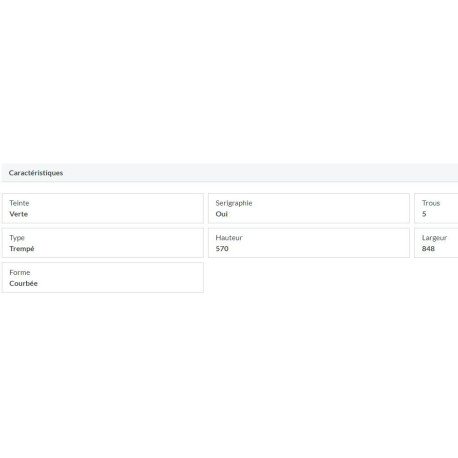Click blank space inside the Forme cell

click(127, 278)
